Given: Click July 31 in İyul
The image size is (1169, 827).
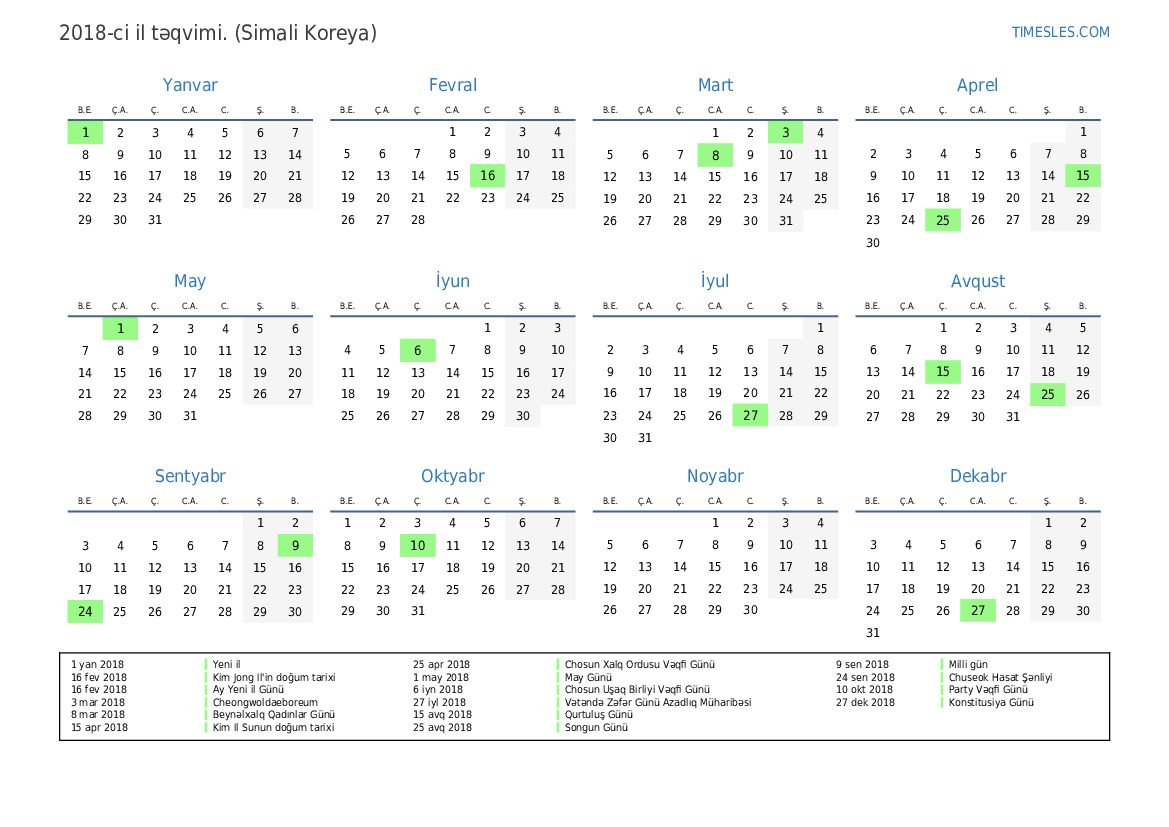Looking at the screenshot, I should [645, 438].
